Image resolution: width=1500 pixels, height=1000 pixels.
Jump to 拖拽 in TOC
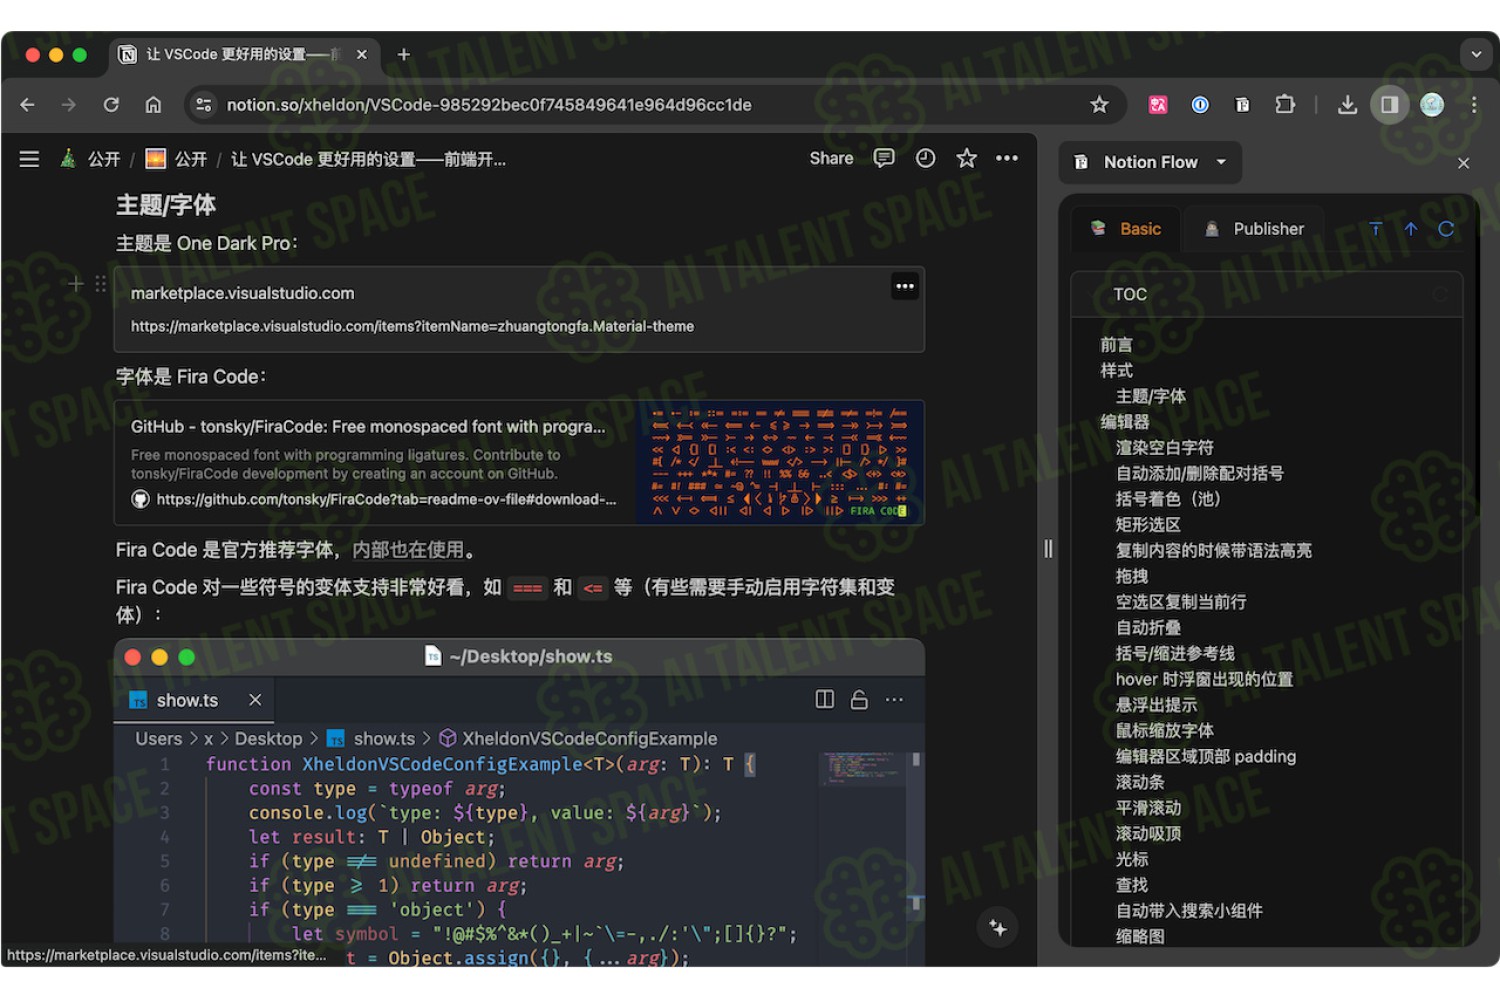click(x=1132, y=577)
